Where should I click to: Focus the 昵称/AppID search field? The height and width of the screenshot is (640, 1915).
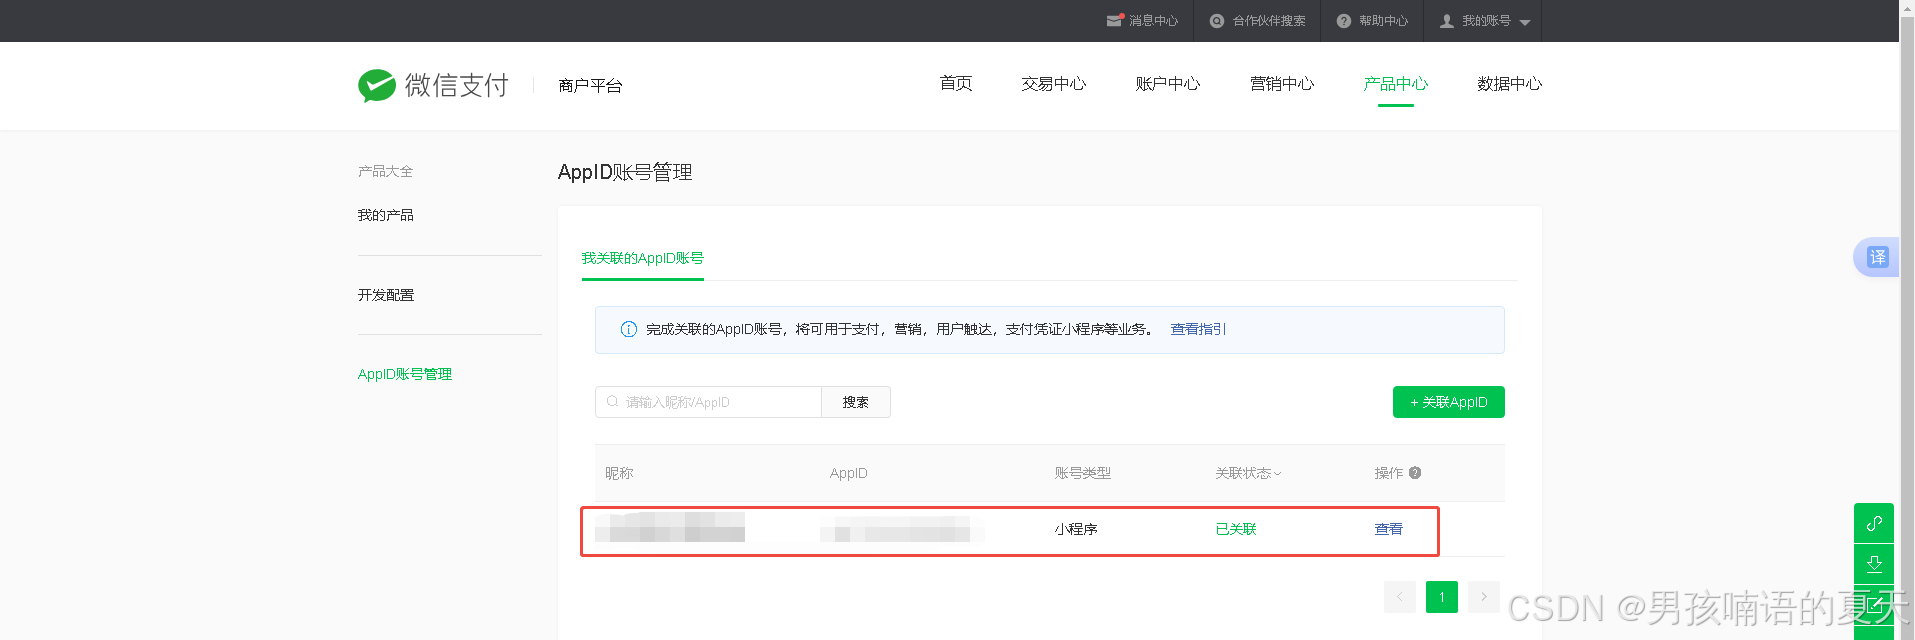tap(708, 402)
